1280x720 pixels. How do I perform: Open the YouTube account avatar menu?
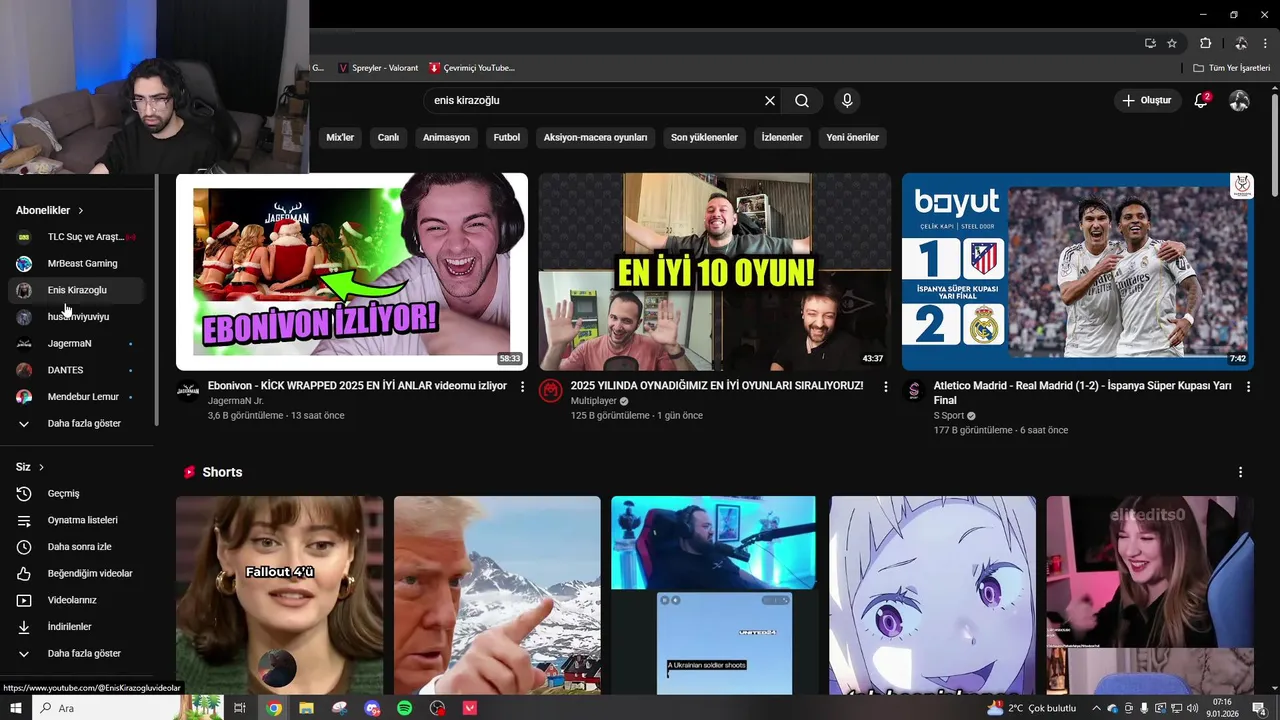pyautogui.click(x=1239, y=100)
